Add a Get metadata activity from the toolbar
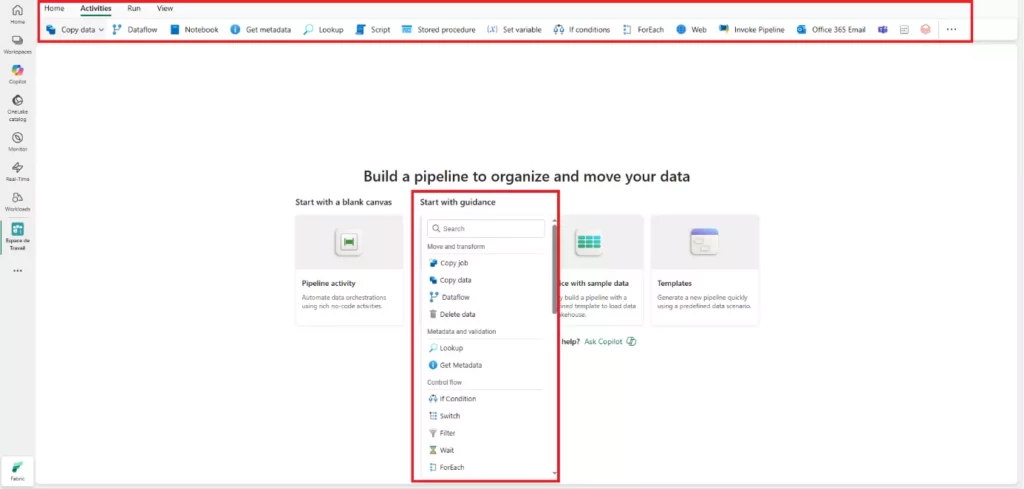This screenshot has height=489, width=1024. [261, 29]
